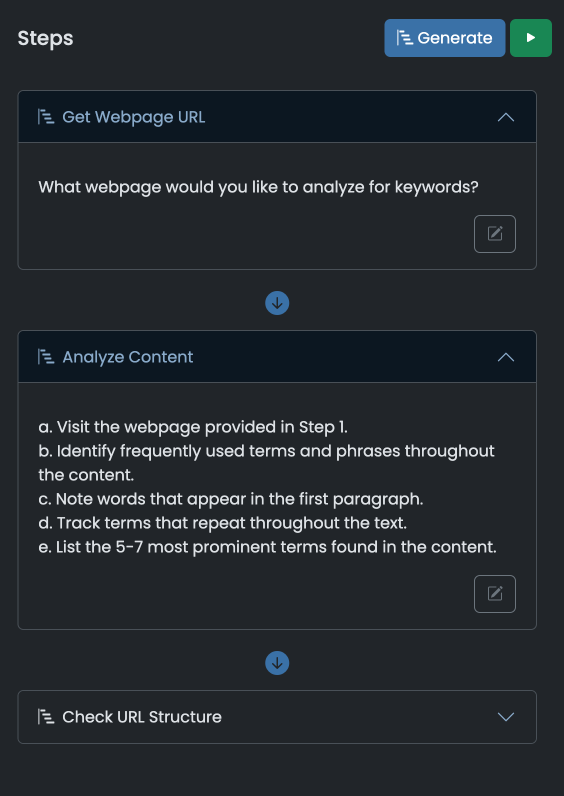Expand the Check URL Structure step

(506, 717)
